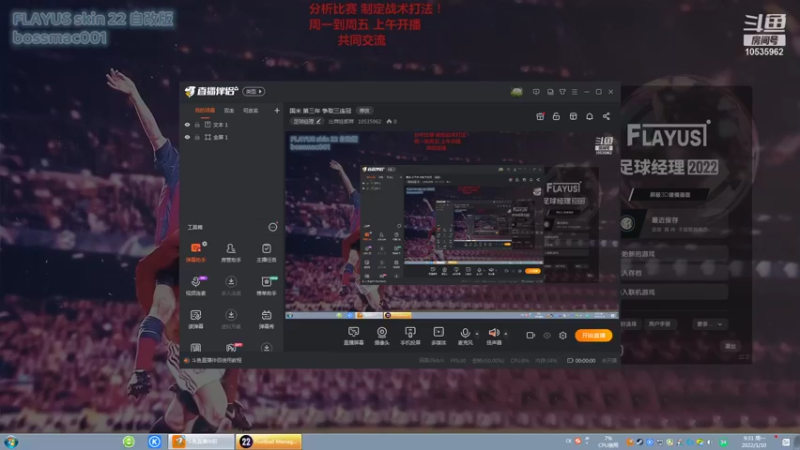Screen dimensions: 800x450
Task: Open the recent save entry in Football Manager launcher
Action: coord(672,224)
